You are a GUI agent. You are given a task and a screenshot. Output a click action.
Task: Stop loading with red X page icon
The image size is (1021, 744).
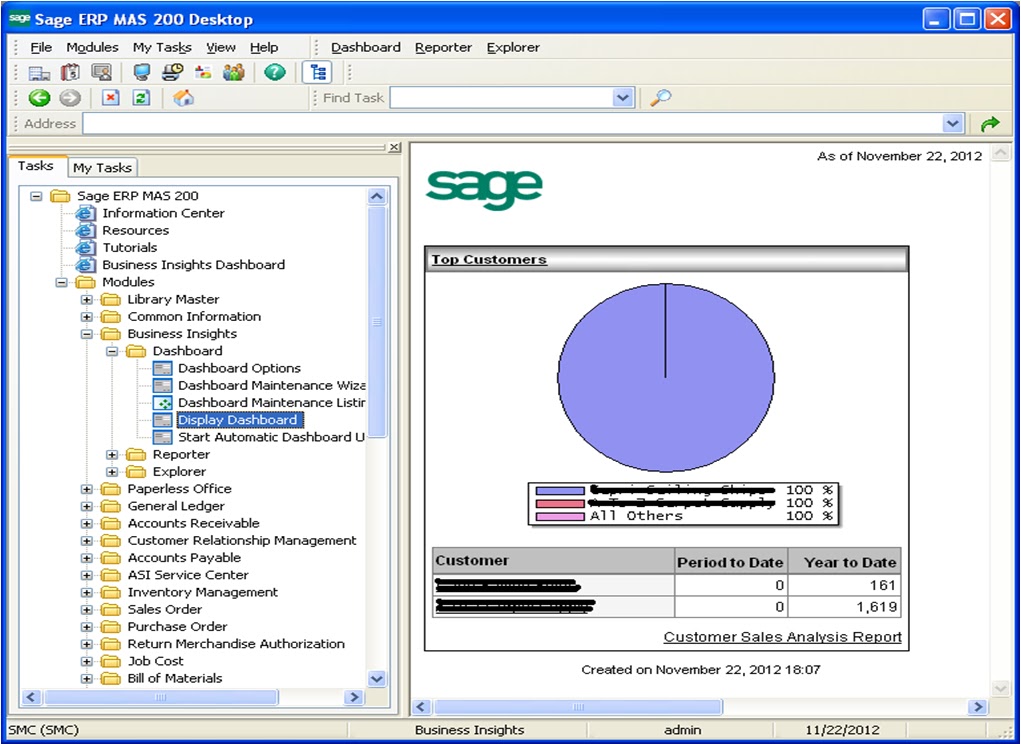tap(111, 98)
